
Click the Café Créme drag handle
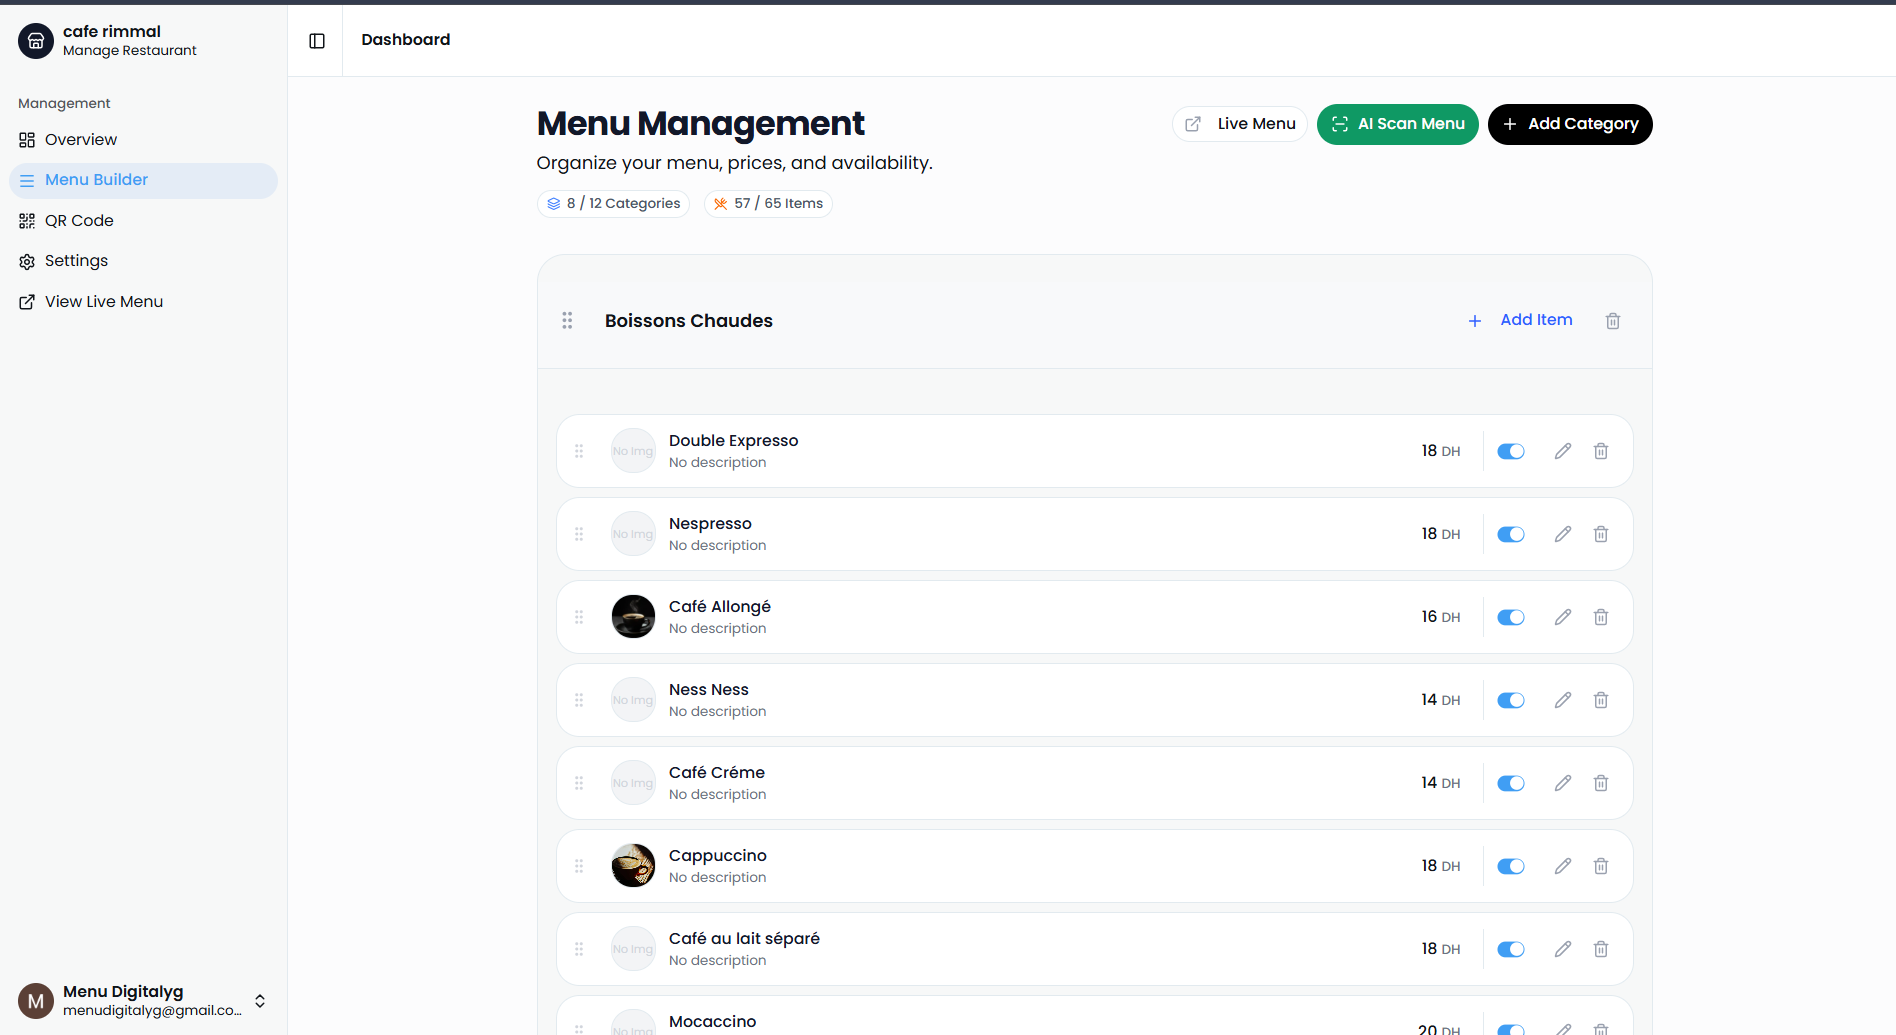click(579, 783)
